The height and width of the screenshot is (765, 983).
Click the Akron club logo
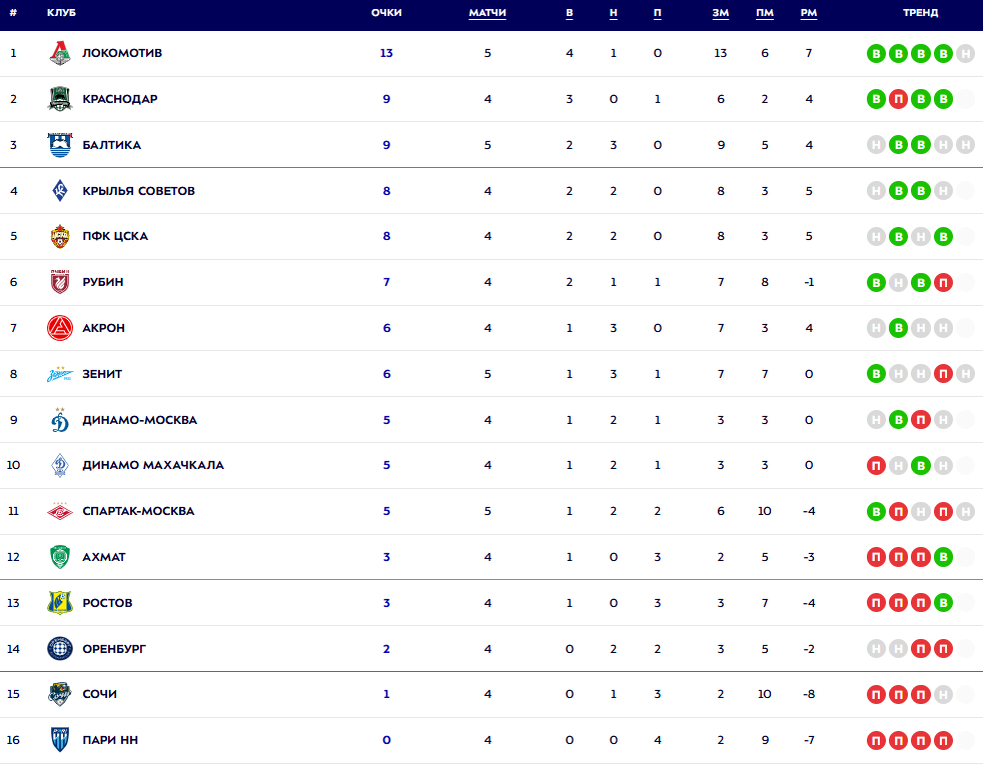tap(61, 328)
